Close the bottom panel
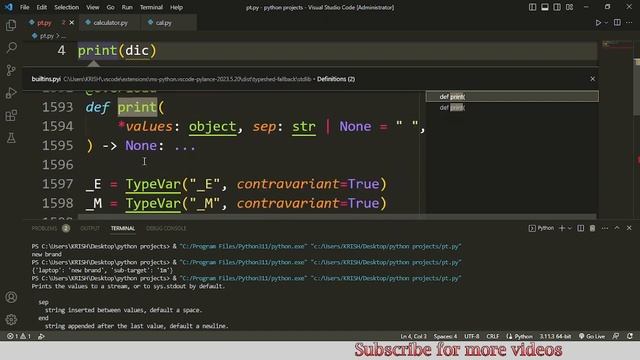 tap(629, 228)
